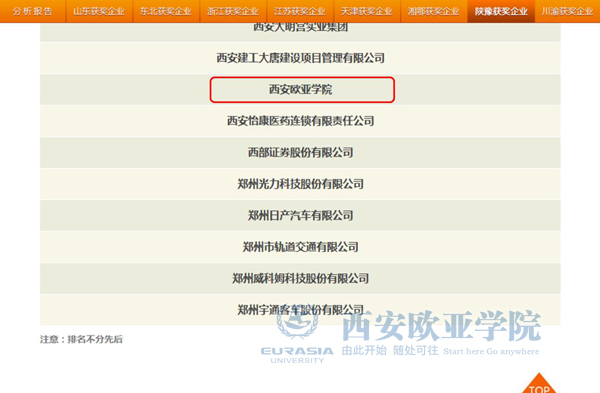Viewport: 600px width, 393px height.
Task: Click the 注意:排名不分先后 note text
Action: [x=81, y=339]
